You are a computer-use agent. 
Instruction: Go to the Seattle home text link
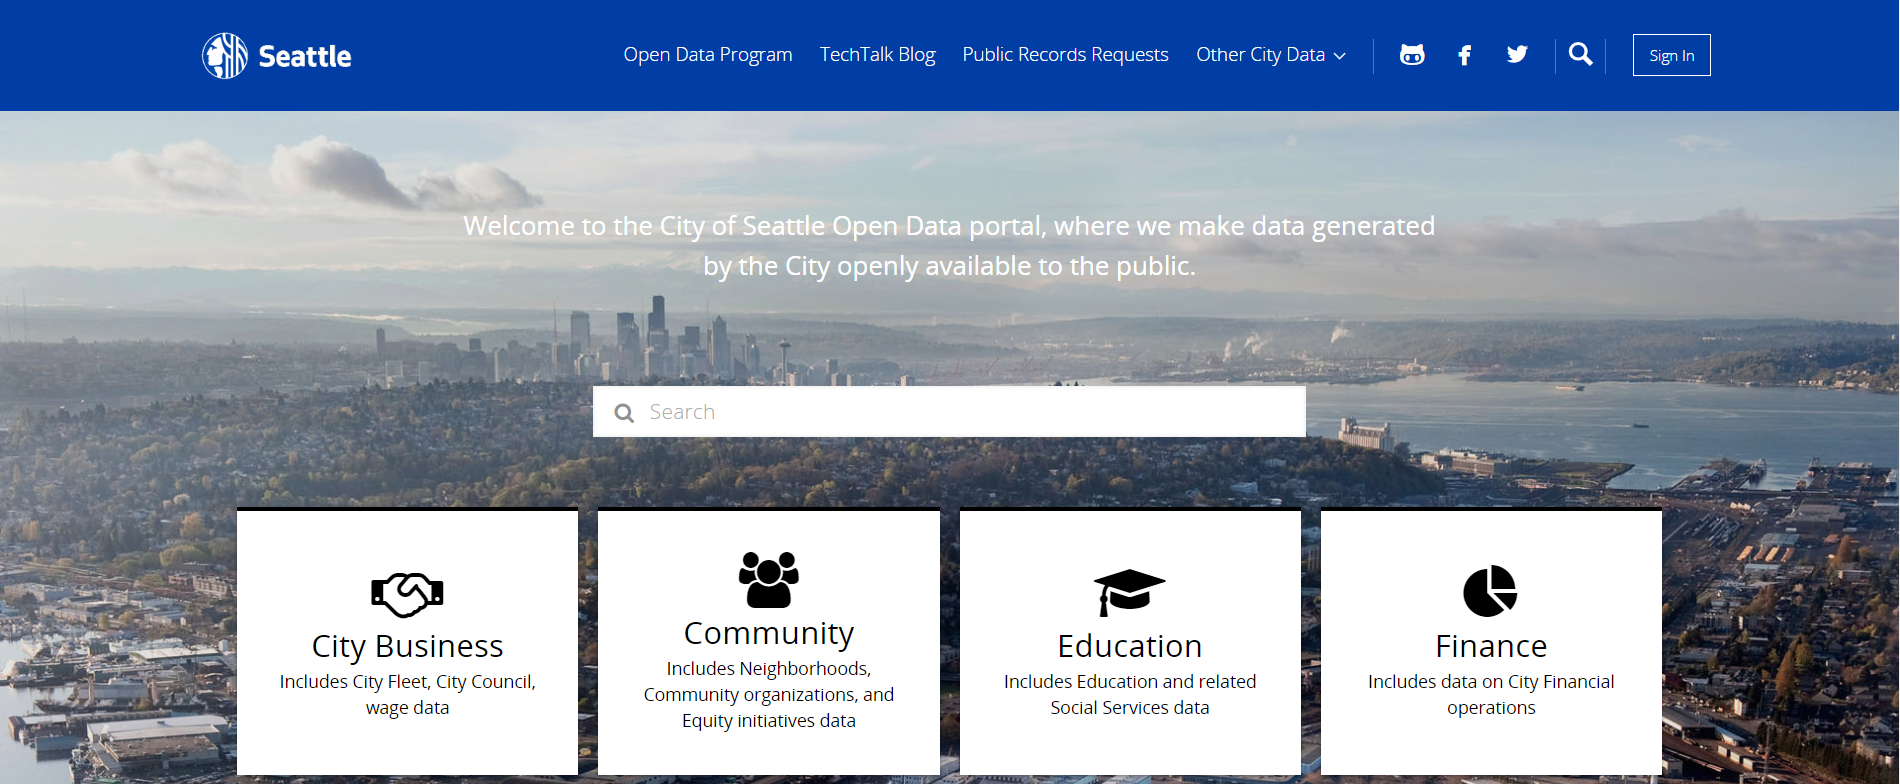click(305, 56)
